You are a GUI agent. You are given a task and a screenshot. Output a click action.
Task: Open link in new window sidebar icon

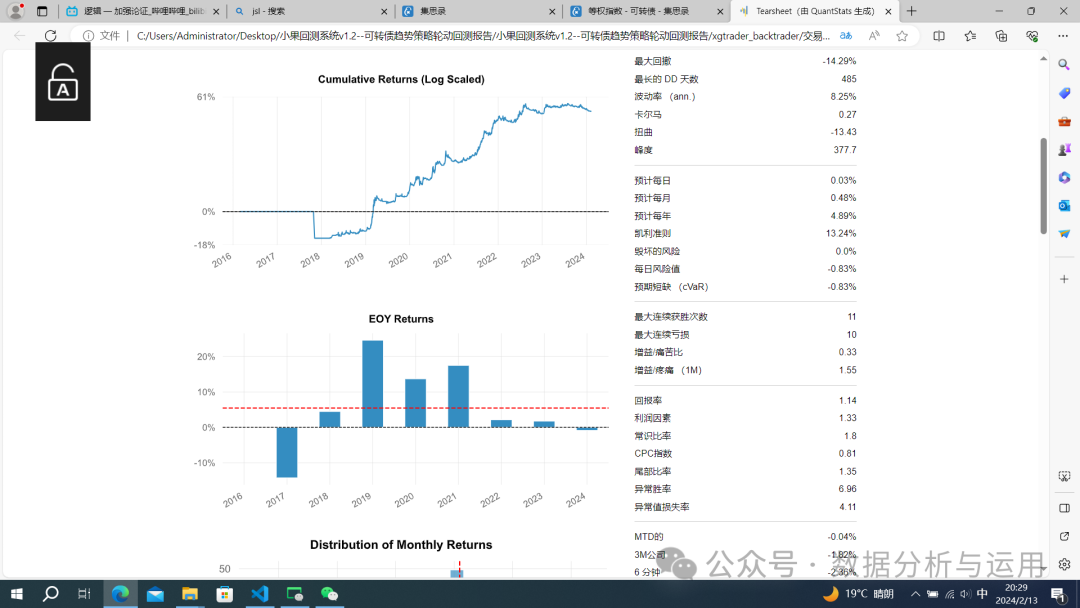point(1064,536)
